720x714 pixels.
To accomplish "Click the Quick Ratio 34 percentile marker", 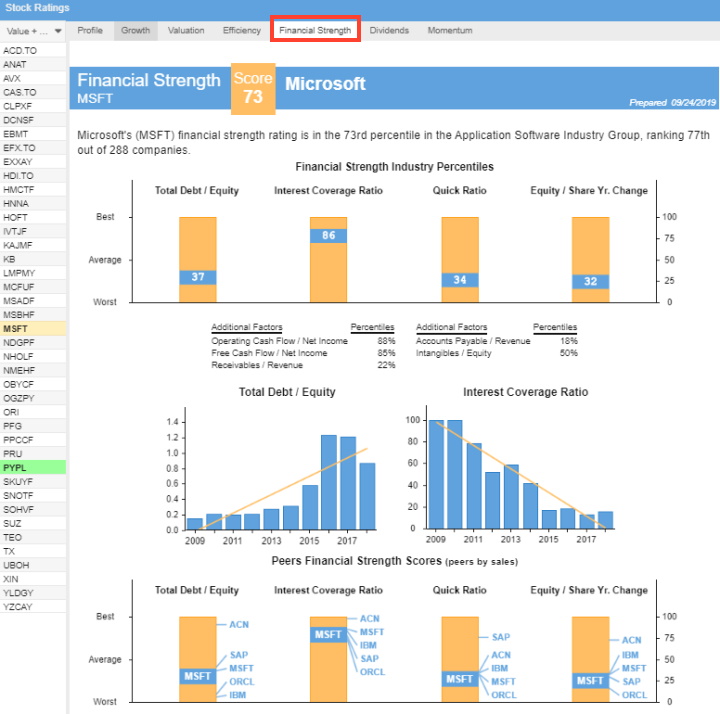I will click(x=460, y=279).
